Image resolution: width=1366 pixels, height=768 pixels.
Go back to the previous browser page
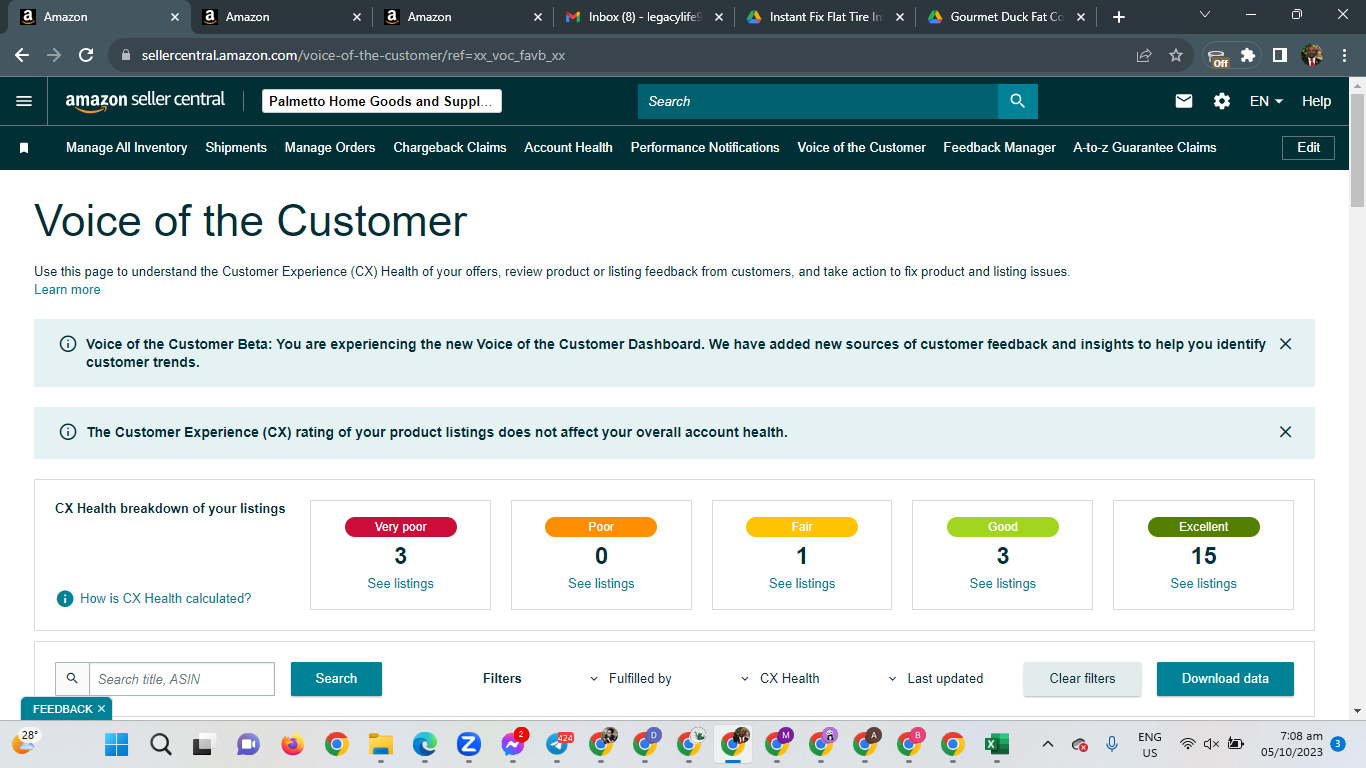pos(22,56)
